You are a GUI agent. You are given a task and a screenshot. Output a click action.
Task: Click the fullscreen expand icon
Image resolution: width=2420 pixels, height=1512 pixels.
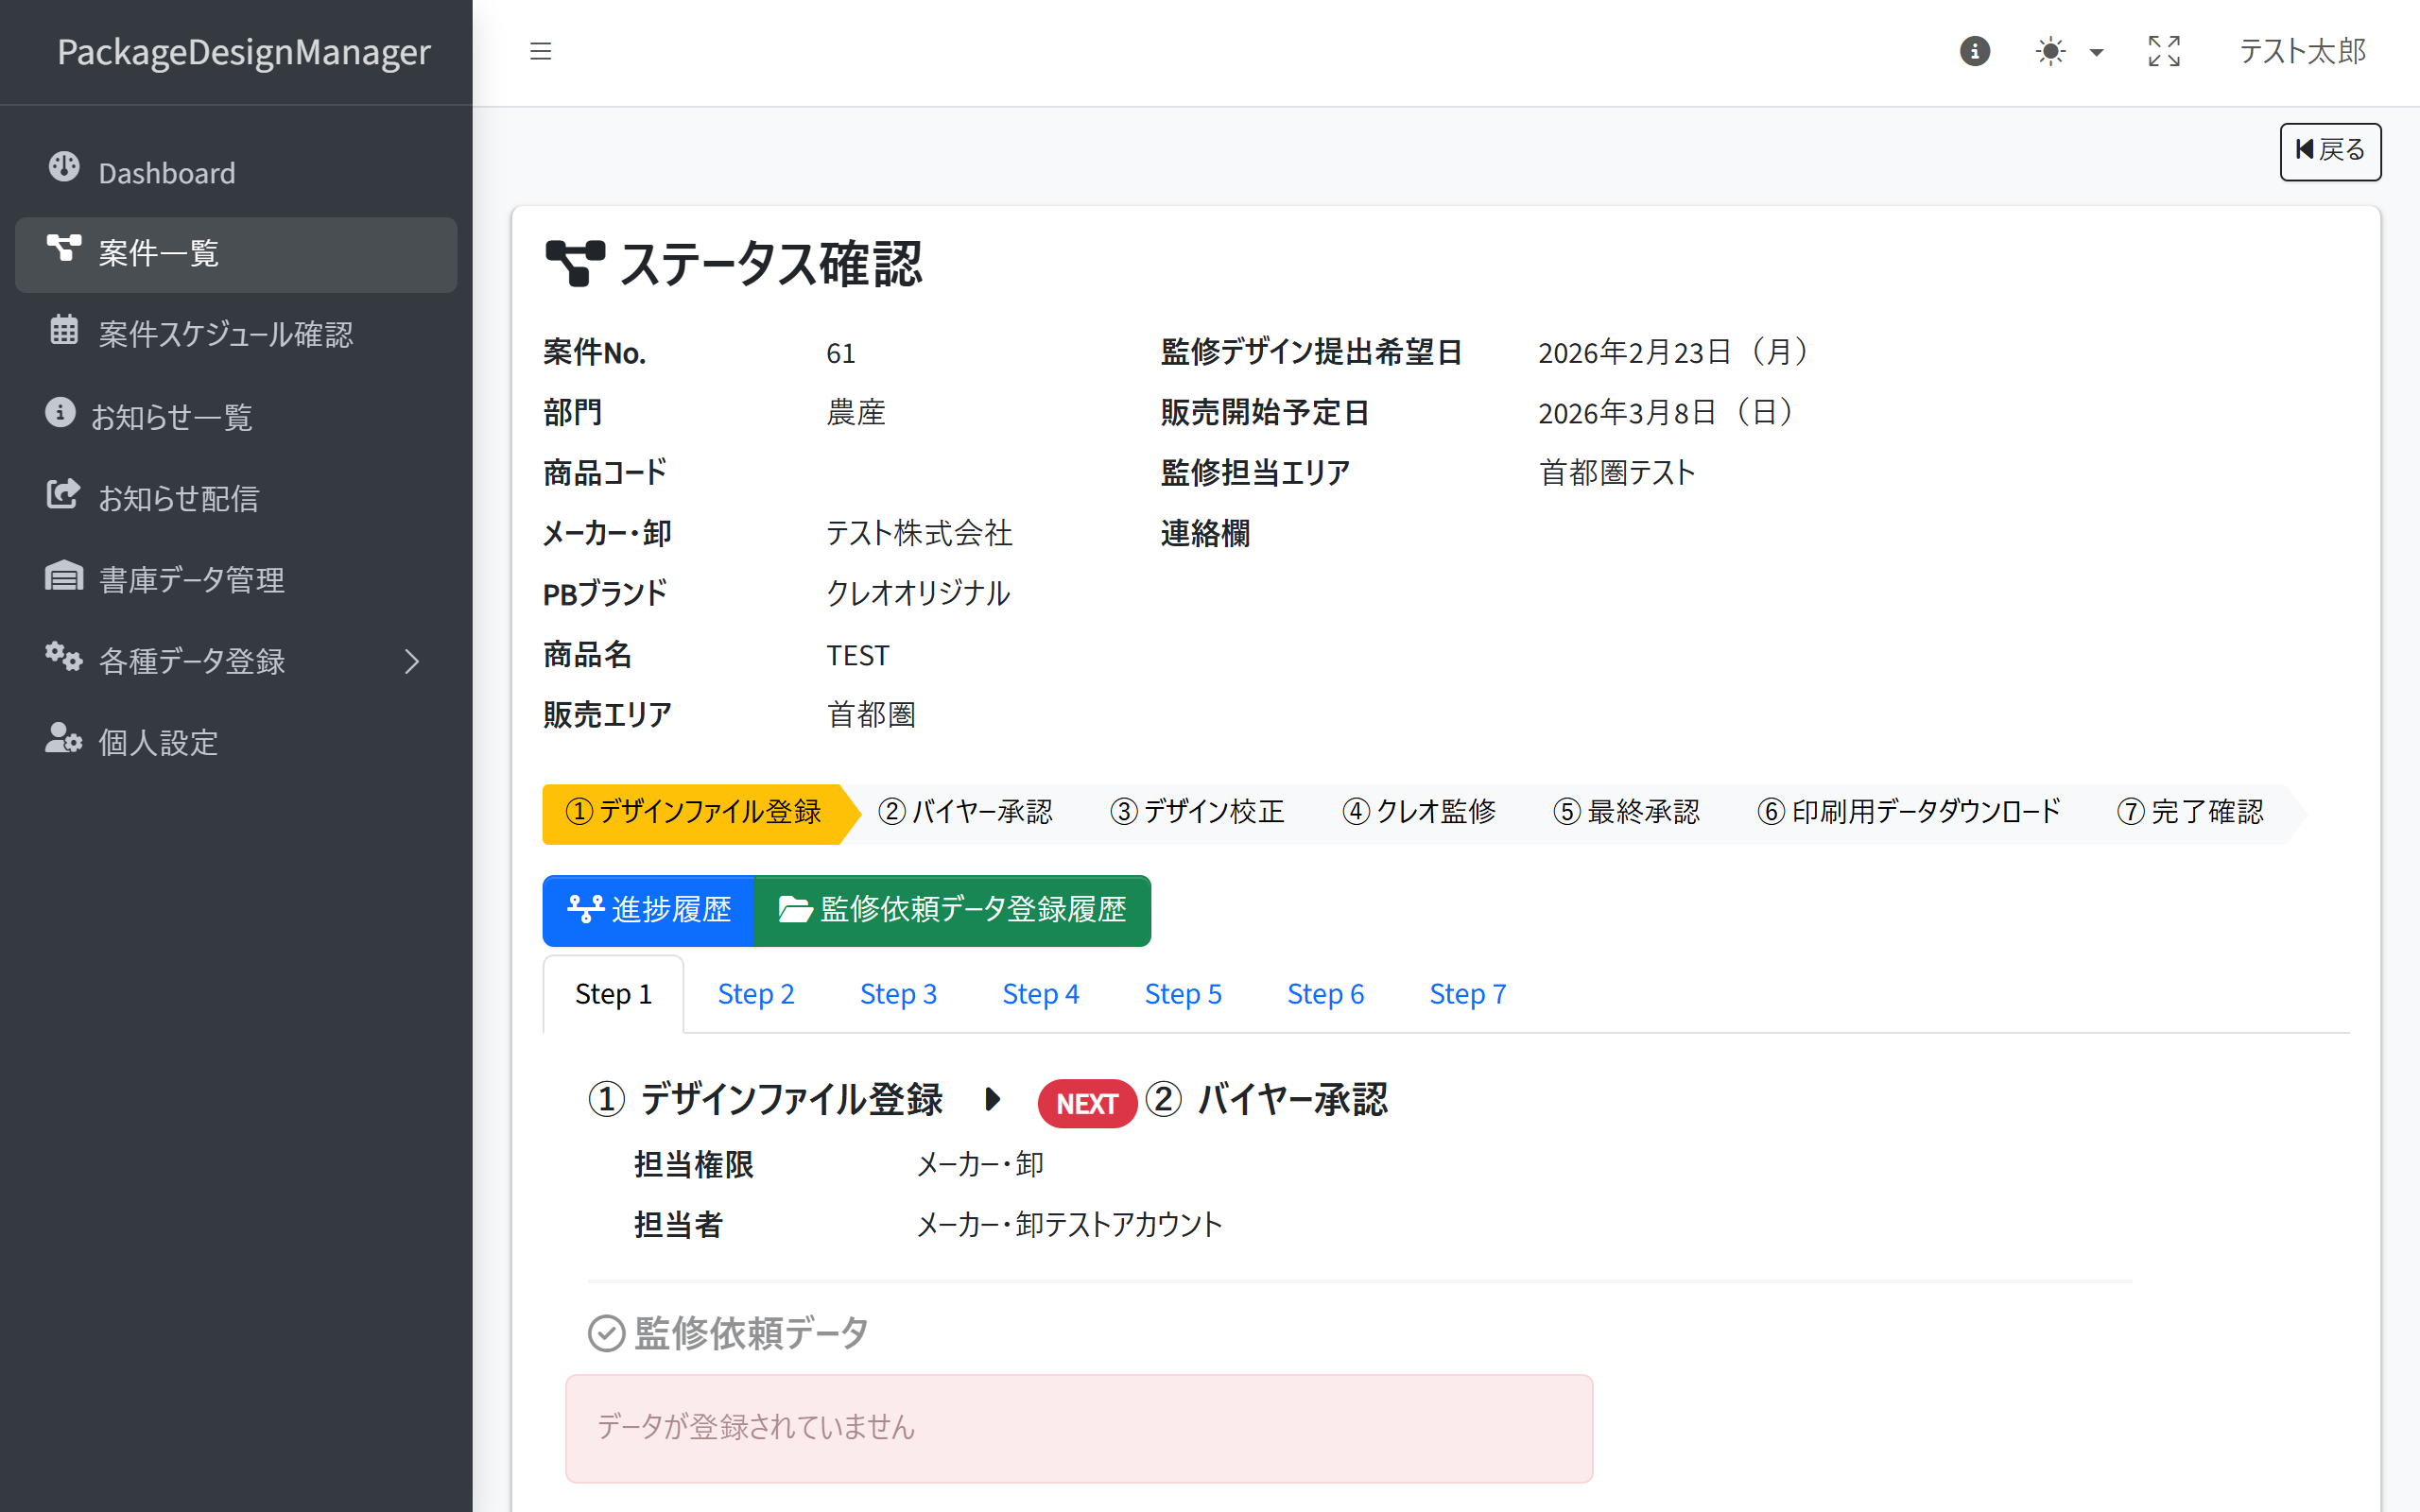2163,51
